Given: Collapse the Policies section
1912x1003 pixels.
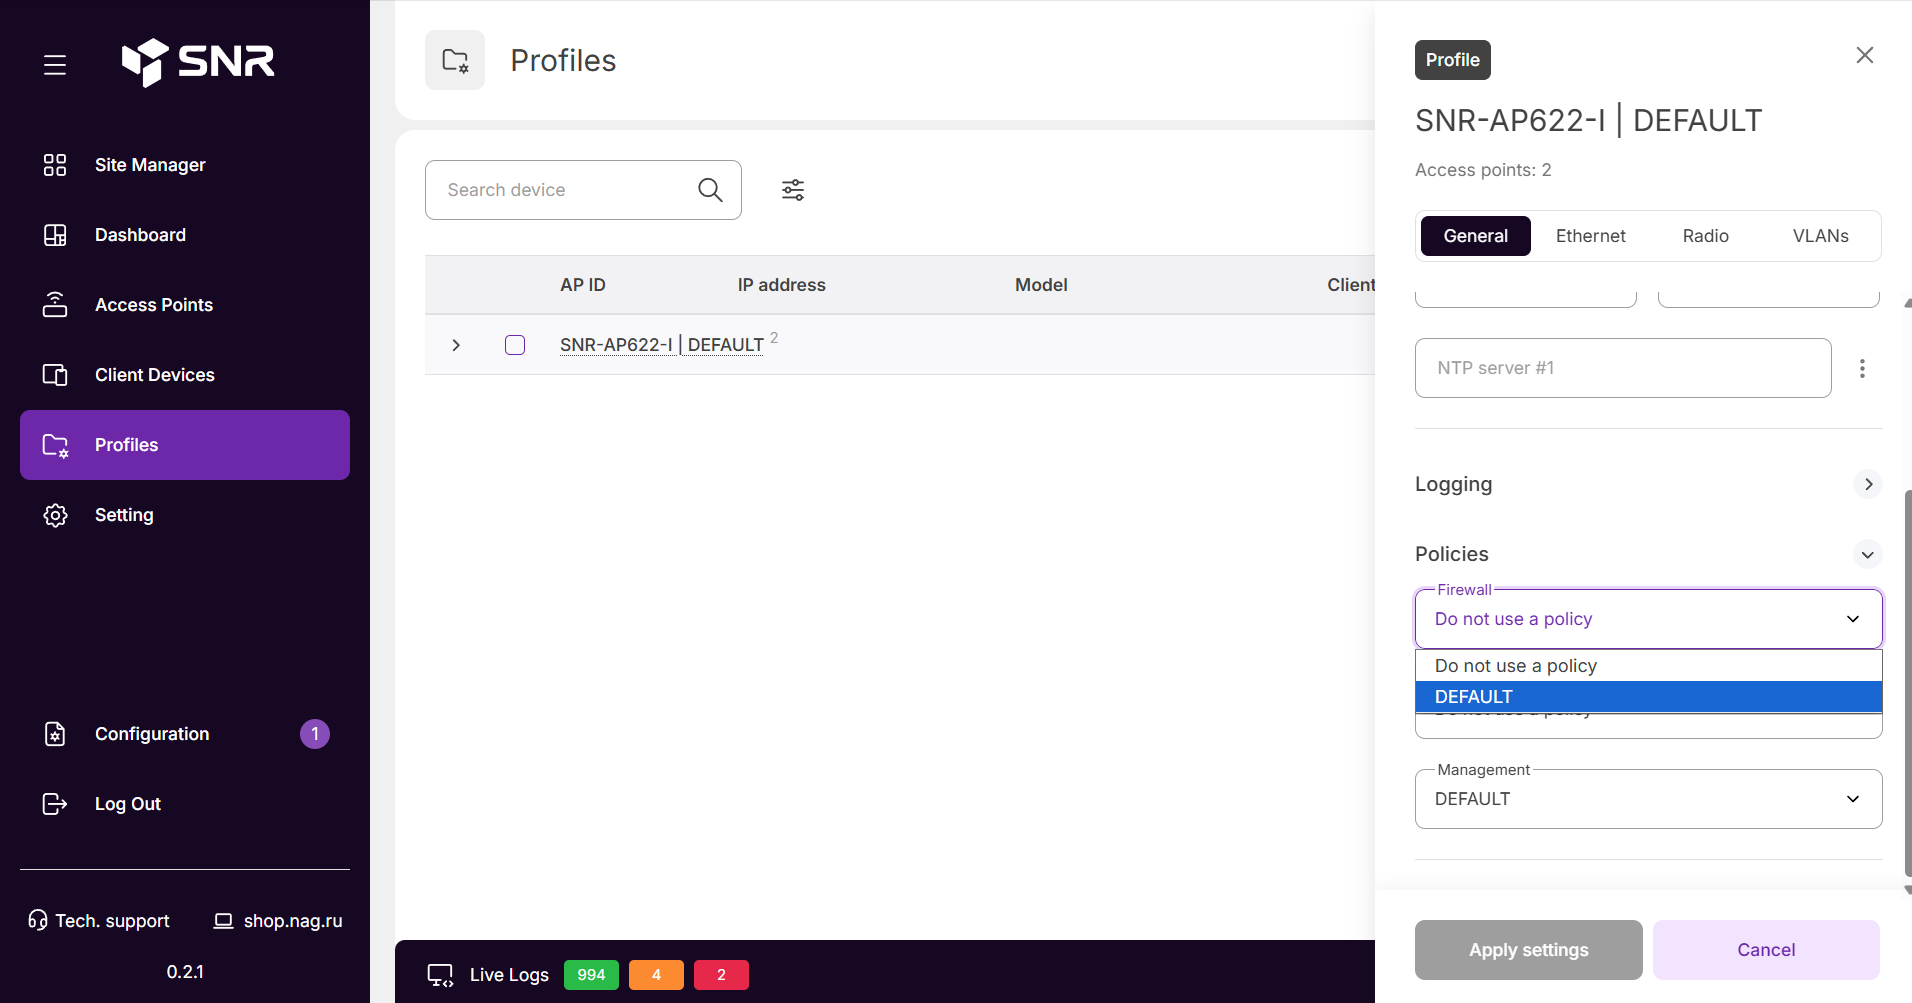Looking at the screenshot, I should 1868,554.
